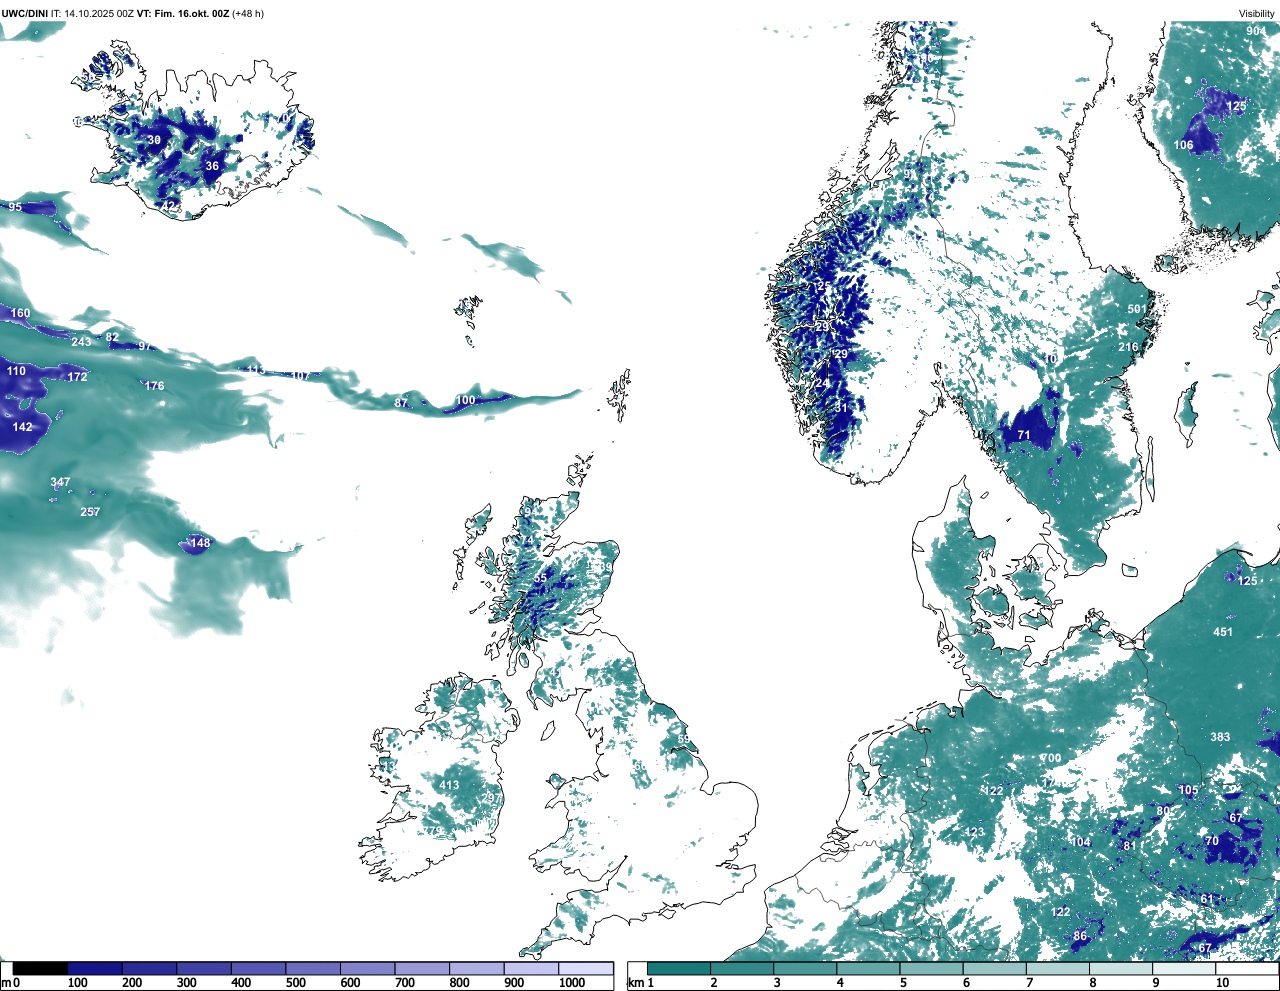1280x991 pixels.
Task: Click the '172' value on the Atlantic
Action: [x=77, y=377]
